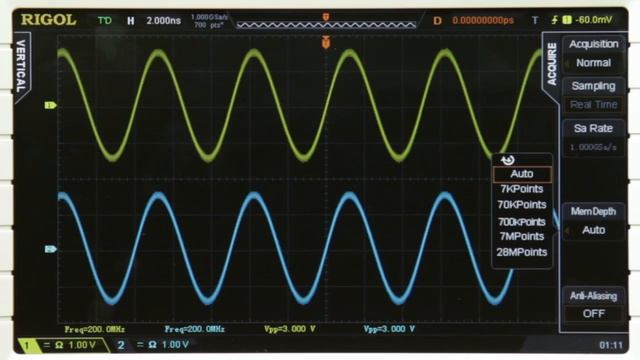Click the Sa Rate value box
The height and width of the screenshot is (360, 640).
(x=593, y=147)
